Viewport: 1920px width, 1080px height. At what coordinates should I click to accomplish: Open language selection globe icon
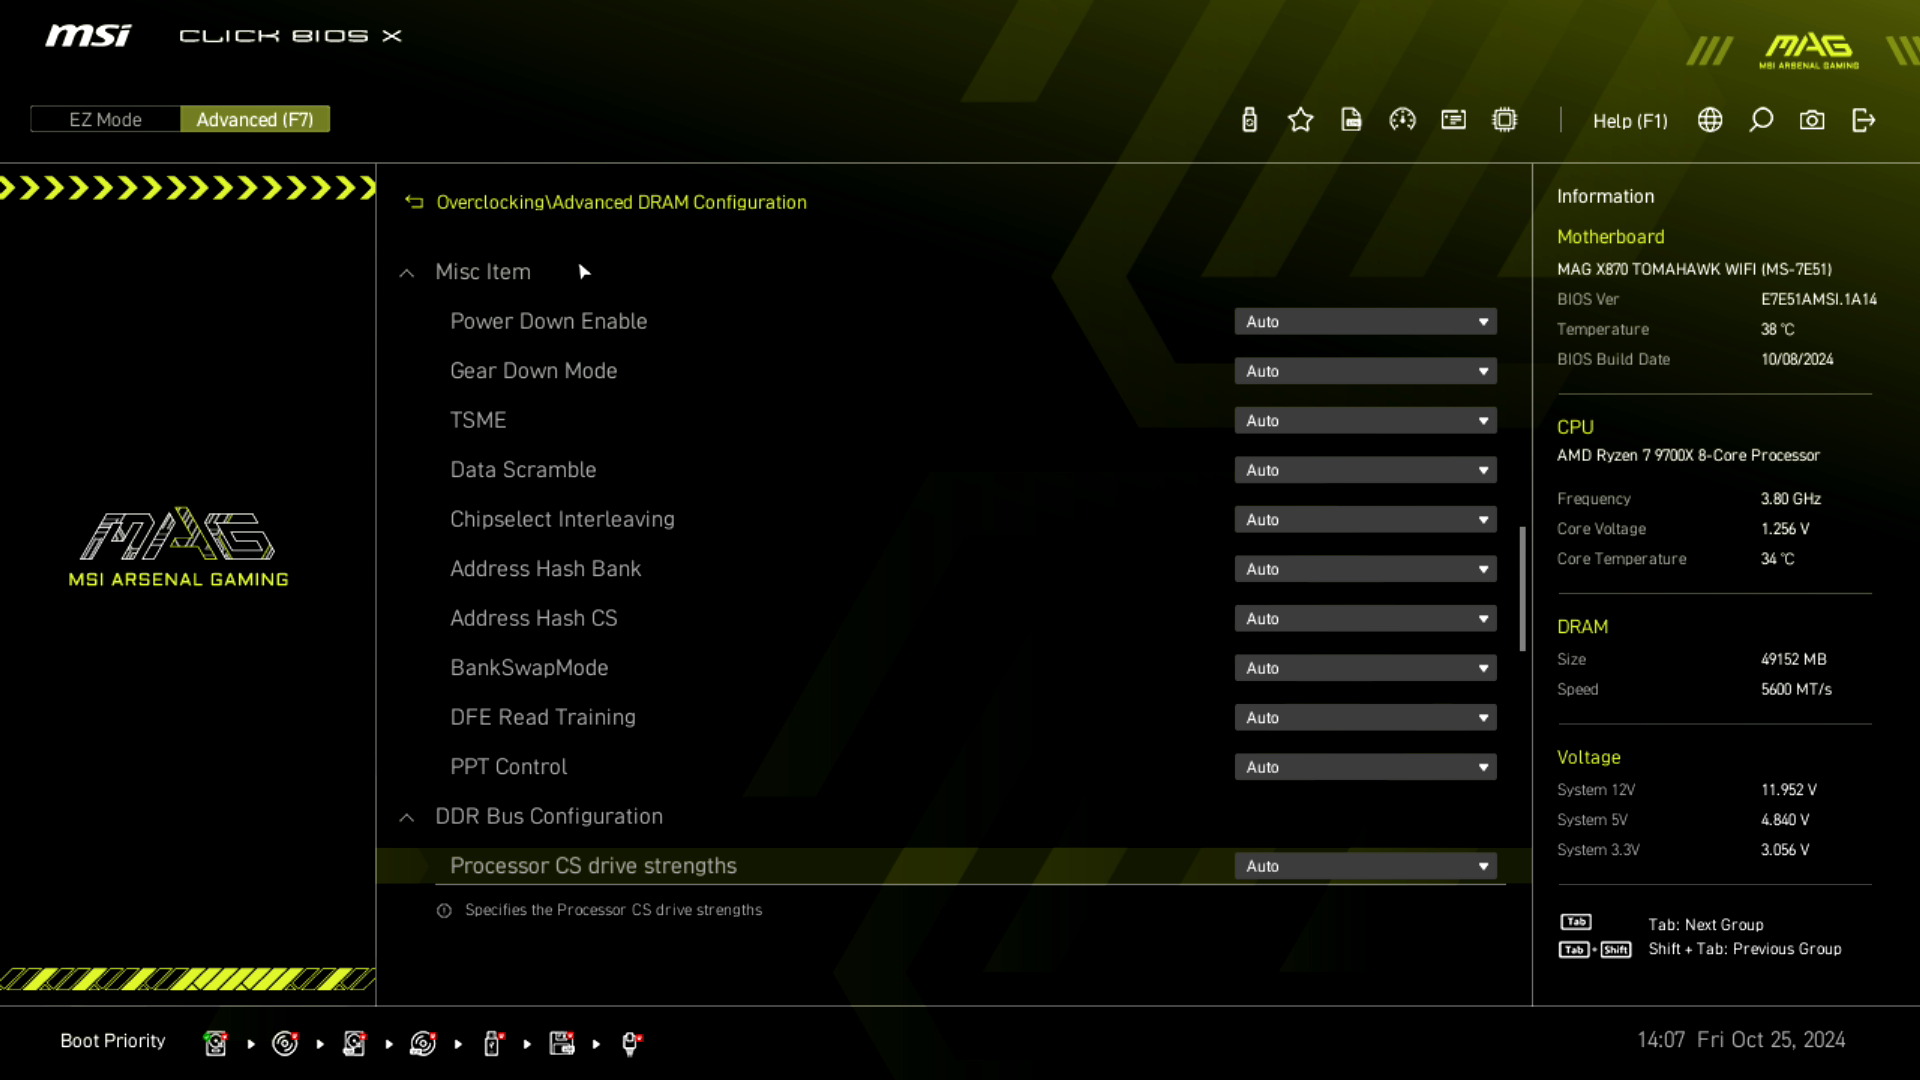(x=1710, y=120)
